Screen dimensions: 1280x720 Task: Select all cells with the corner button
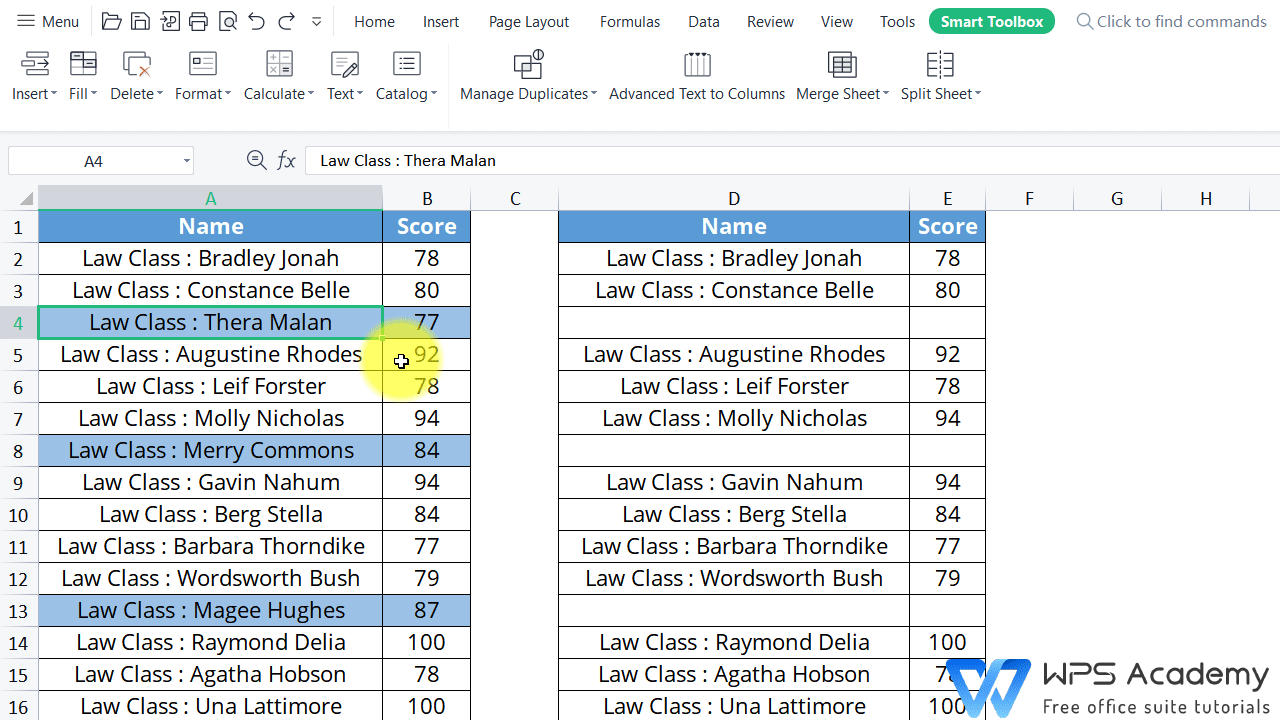19,198
